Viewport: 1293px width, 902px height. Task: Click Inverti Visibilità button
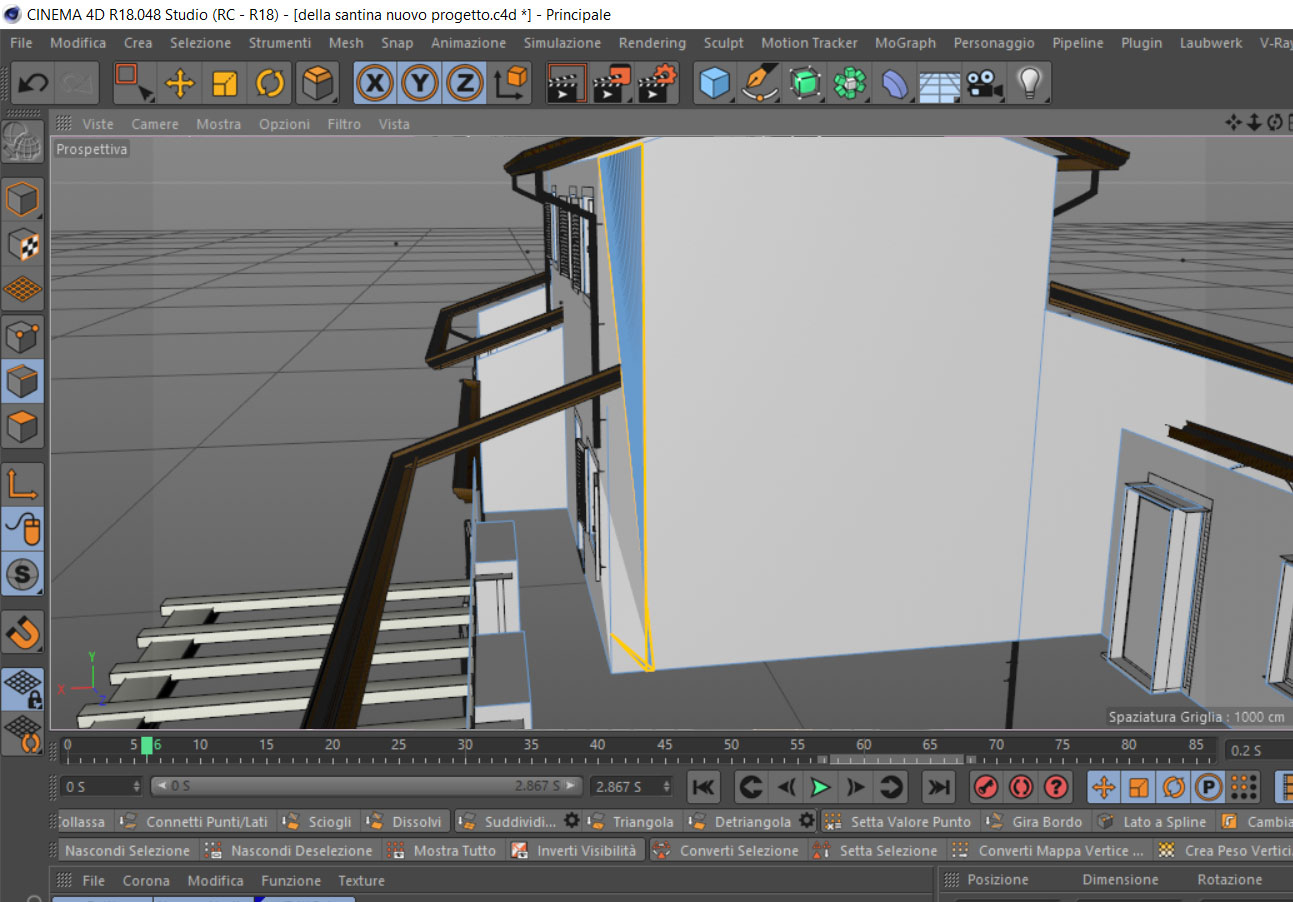[x=586, y=850]
